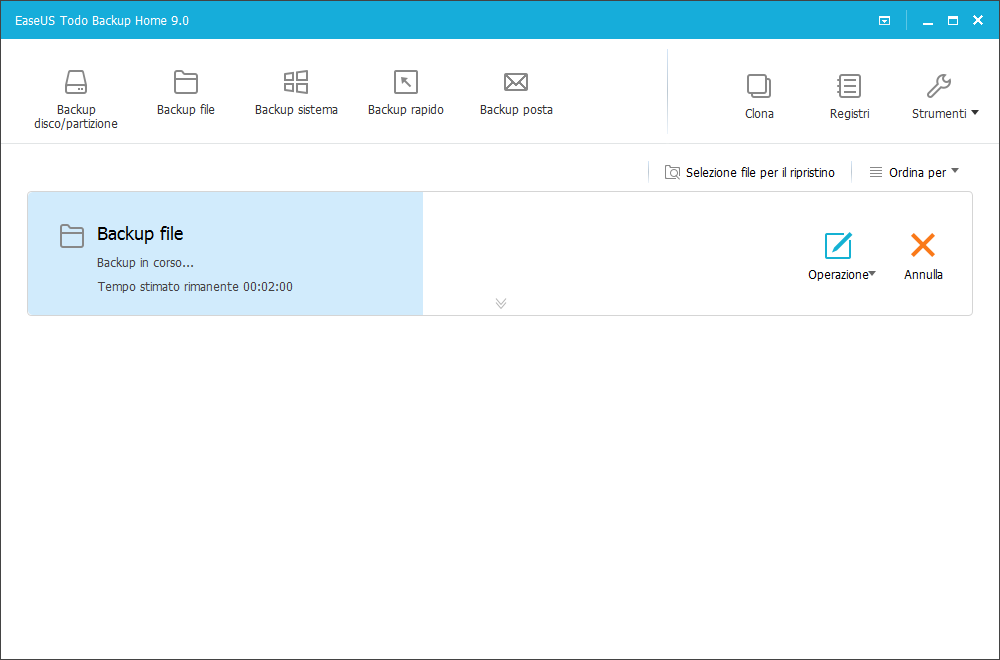This screenshot has height=660, width=1000.
Task: Expand the Operazione dropdown arrow
Action: click(872, 274)
